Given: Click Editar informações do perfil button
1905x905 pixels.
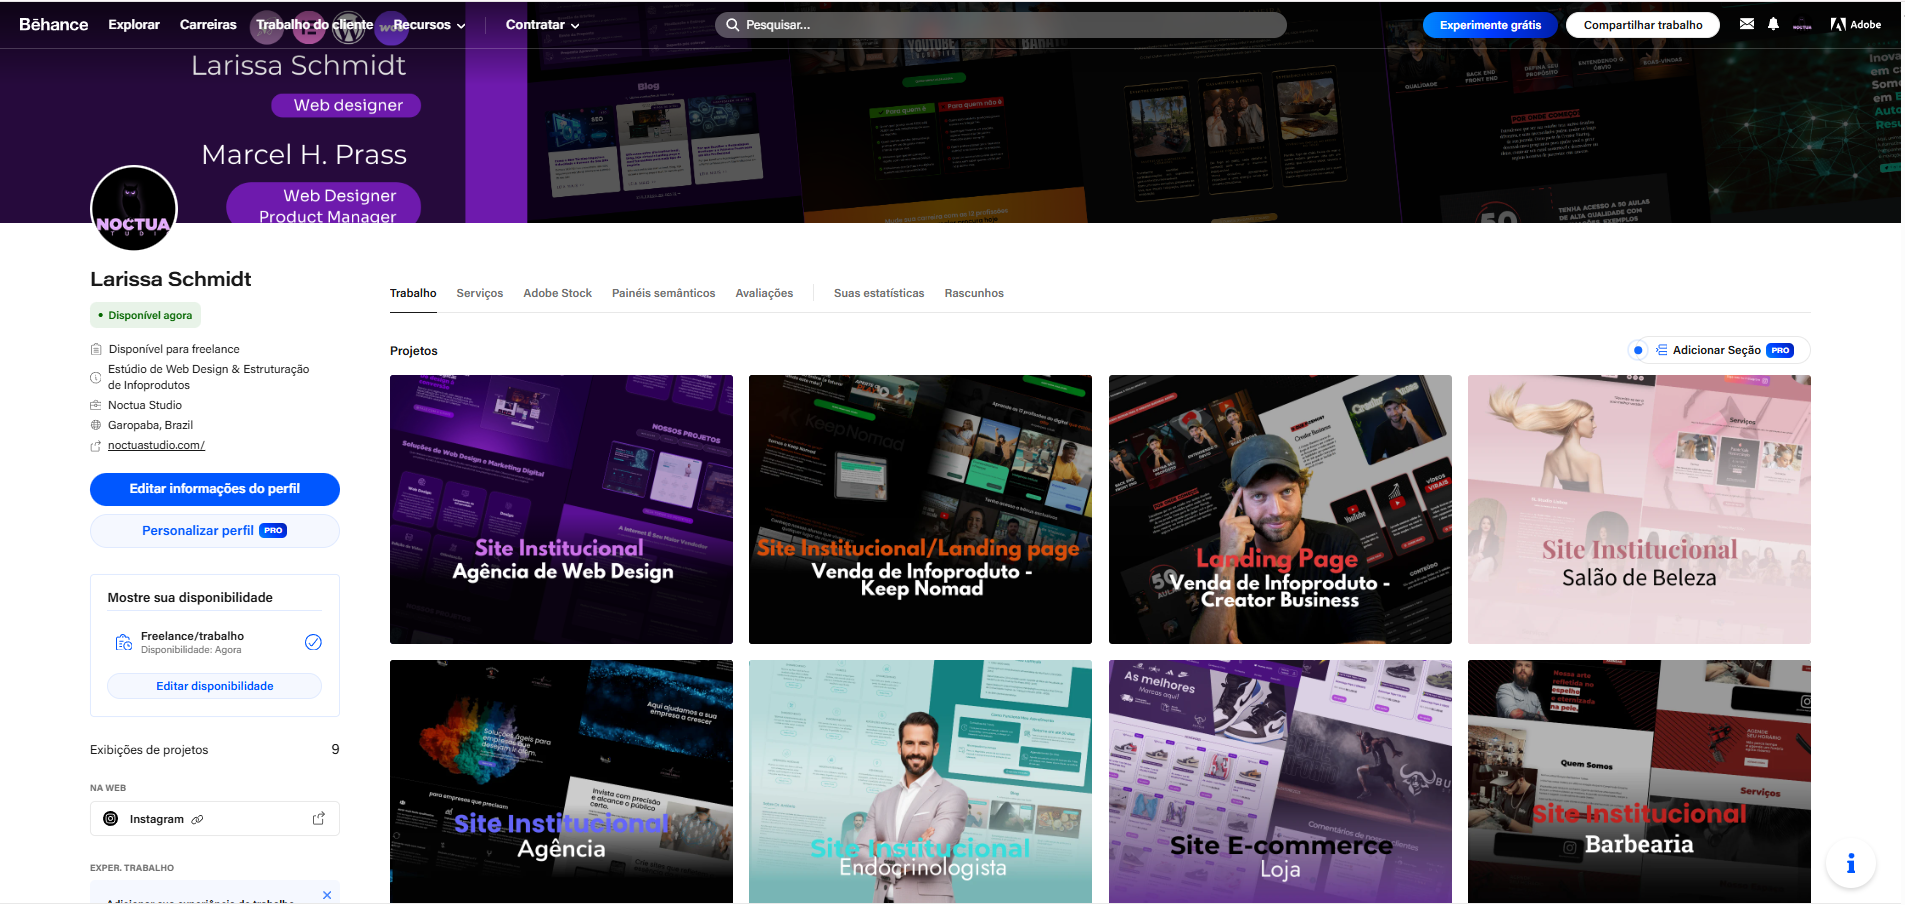Looking at the screenshot, I should click(214, 489).
